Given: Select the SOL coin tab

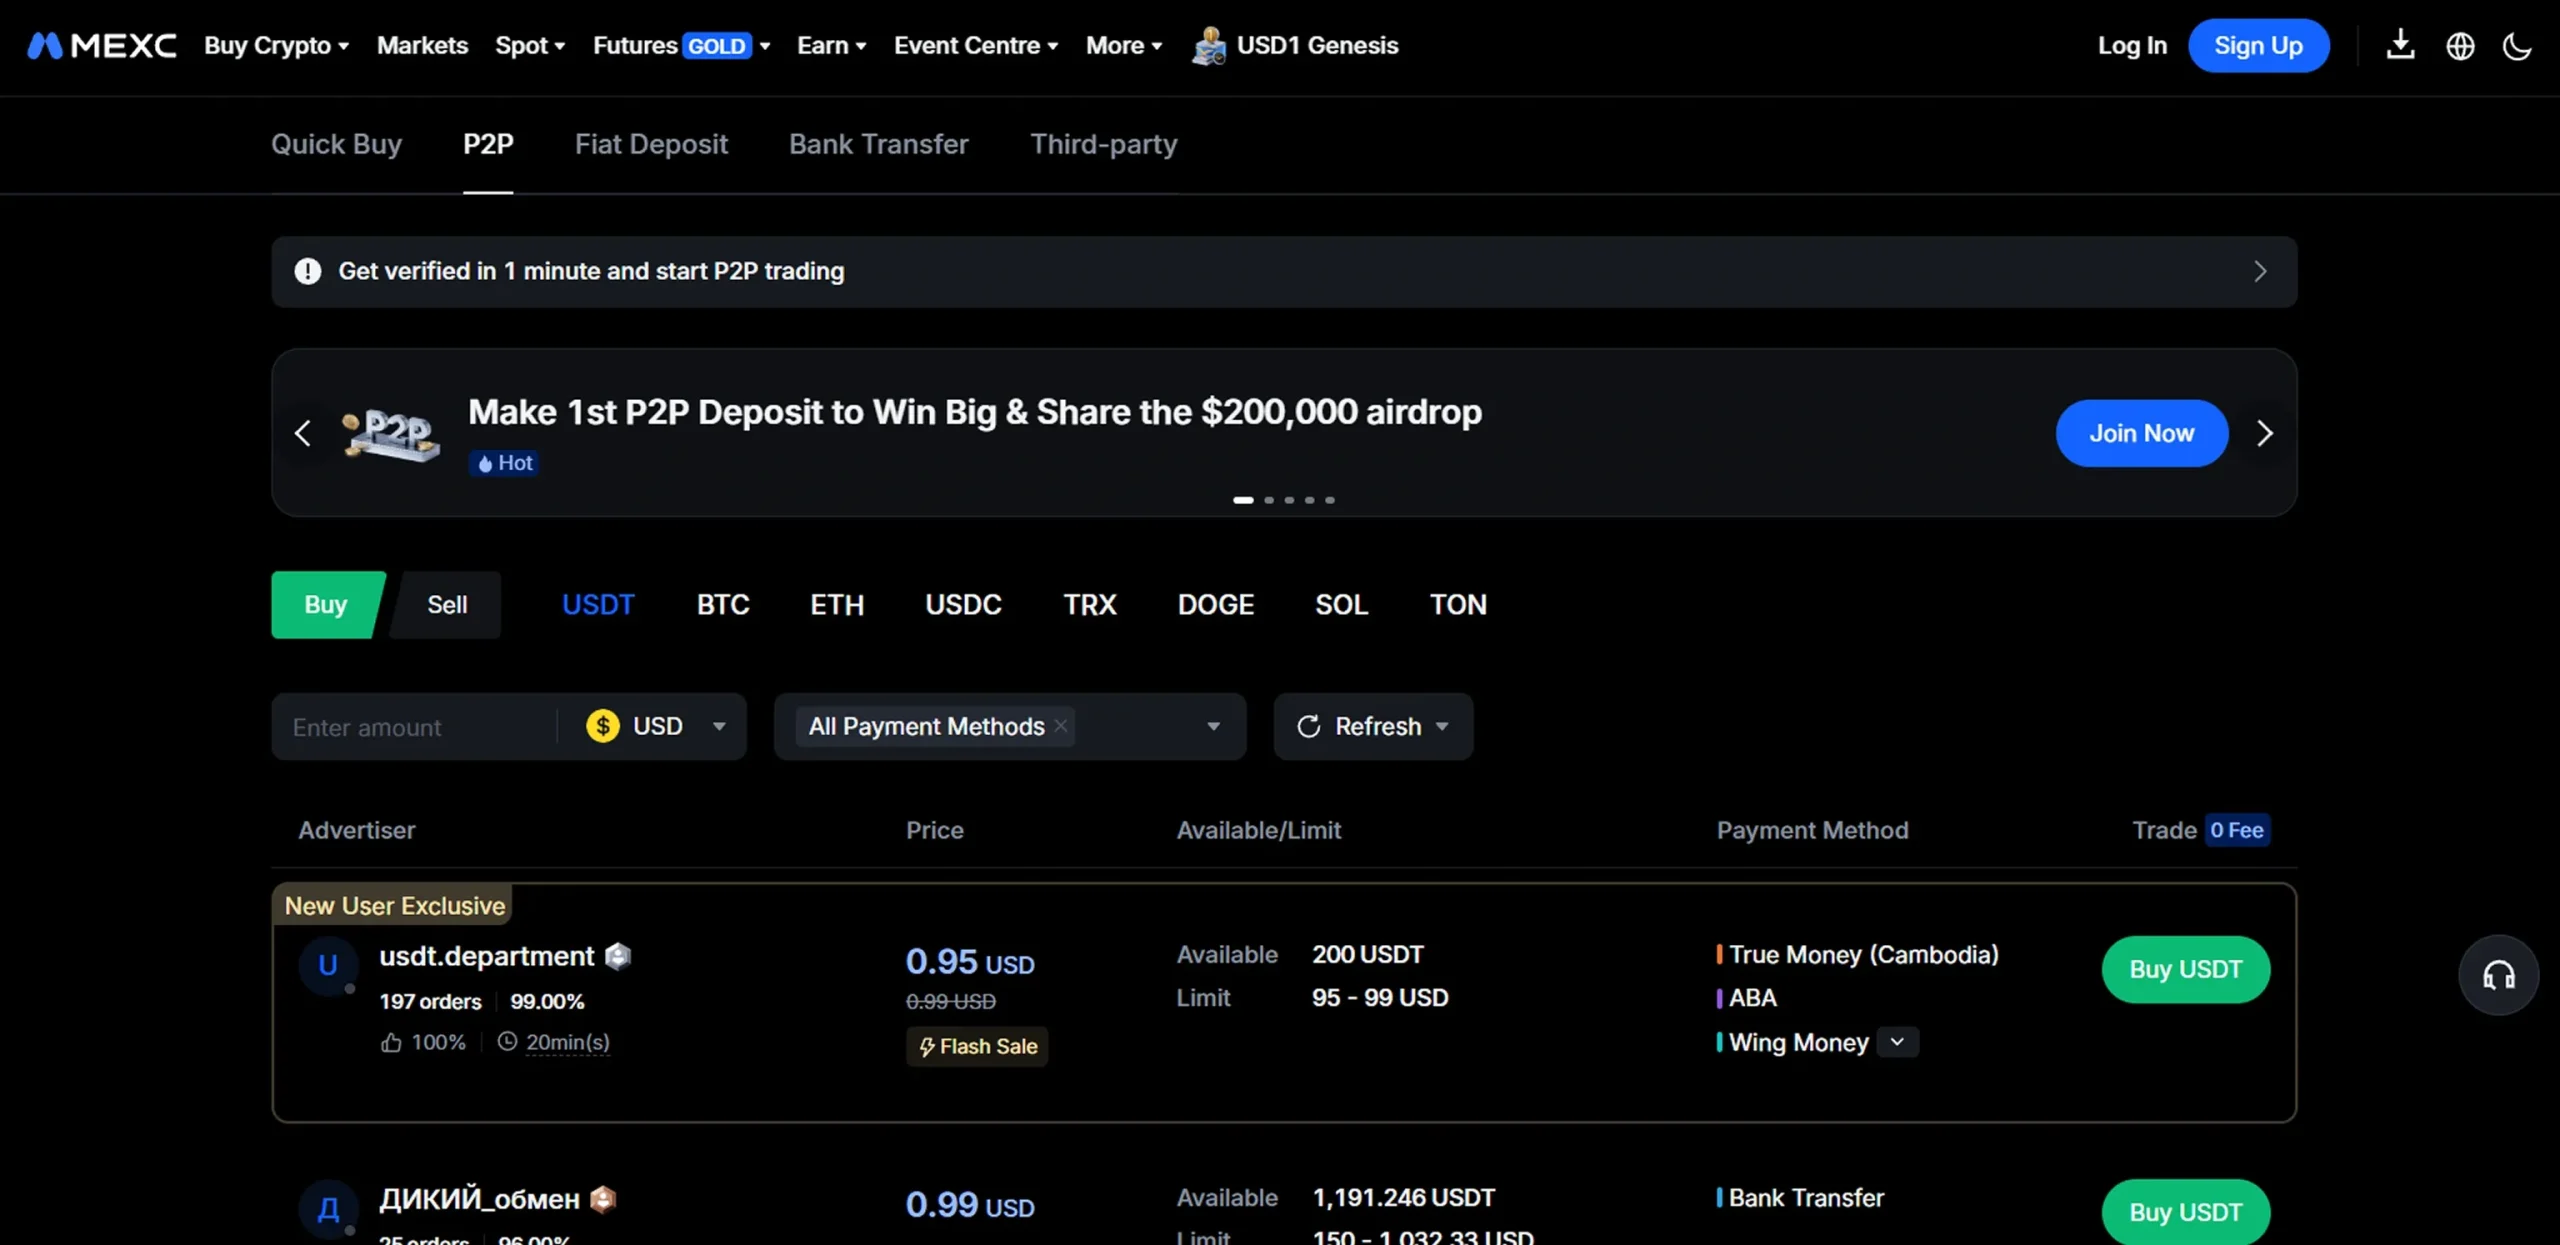Looking at the screenshot, I should [x=1342, y=605].
